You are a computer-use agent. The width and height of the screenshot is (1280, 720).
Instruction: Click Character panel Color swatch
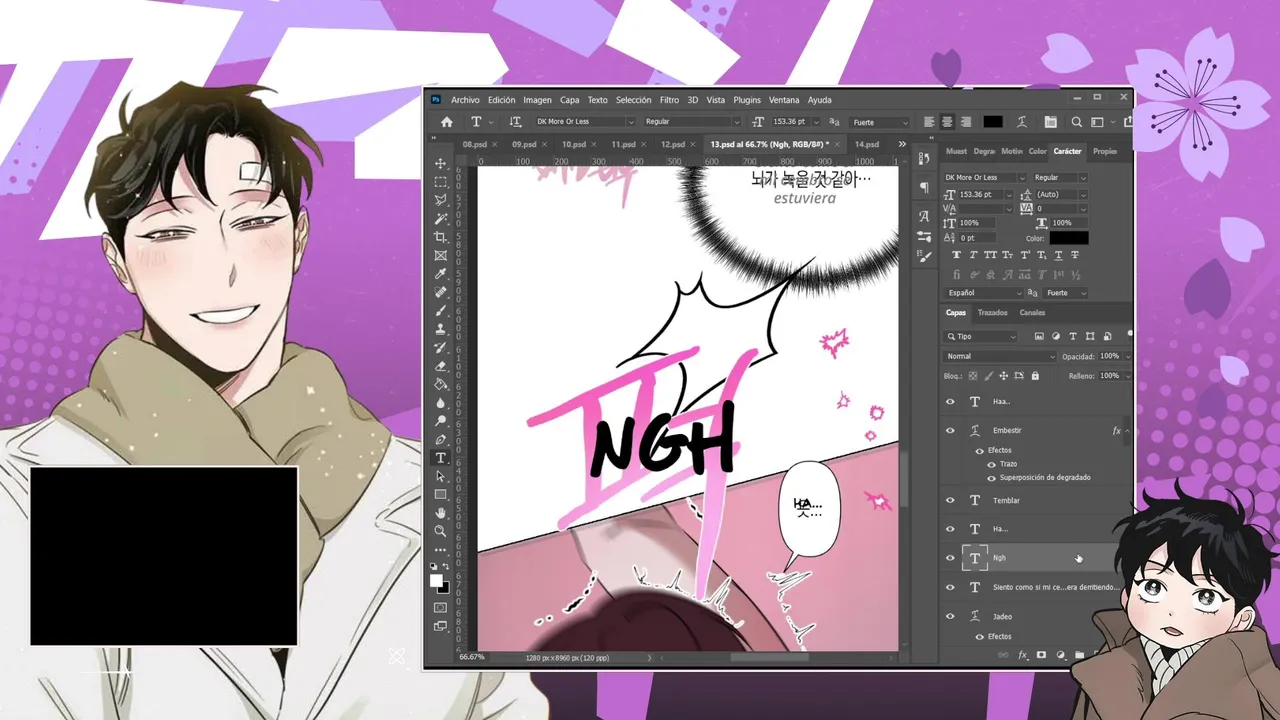tap(1069, 238)
